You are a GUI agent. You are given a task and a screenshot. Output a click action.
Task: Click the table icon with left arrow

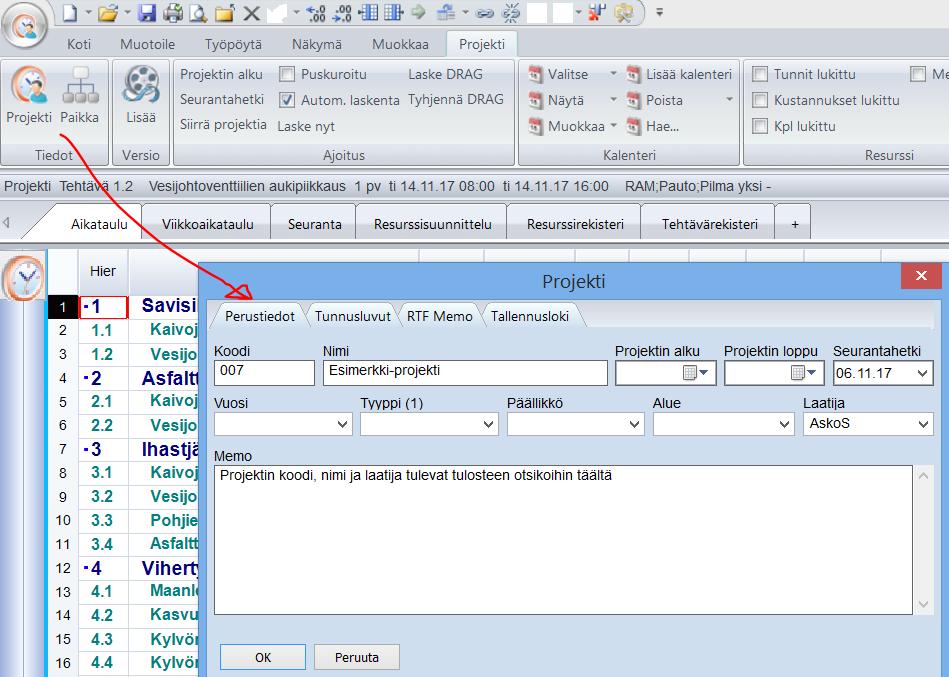(x=368, y=12)
